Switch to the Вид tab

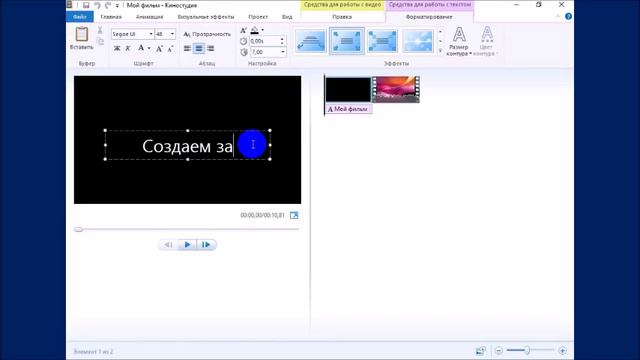pyautogui.click(x=287, y=17)
